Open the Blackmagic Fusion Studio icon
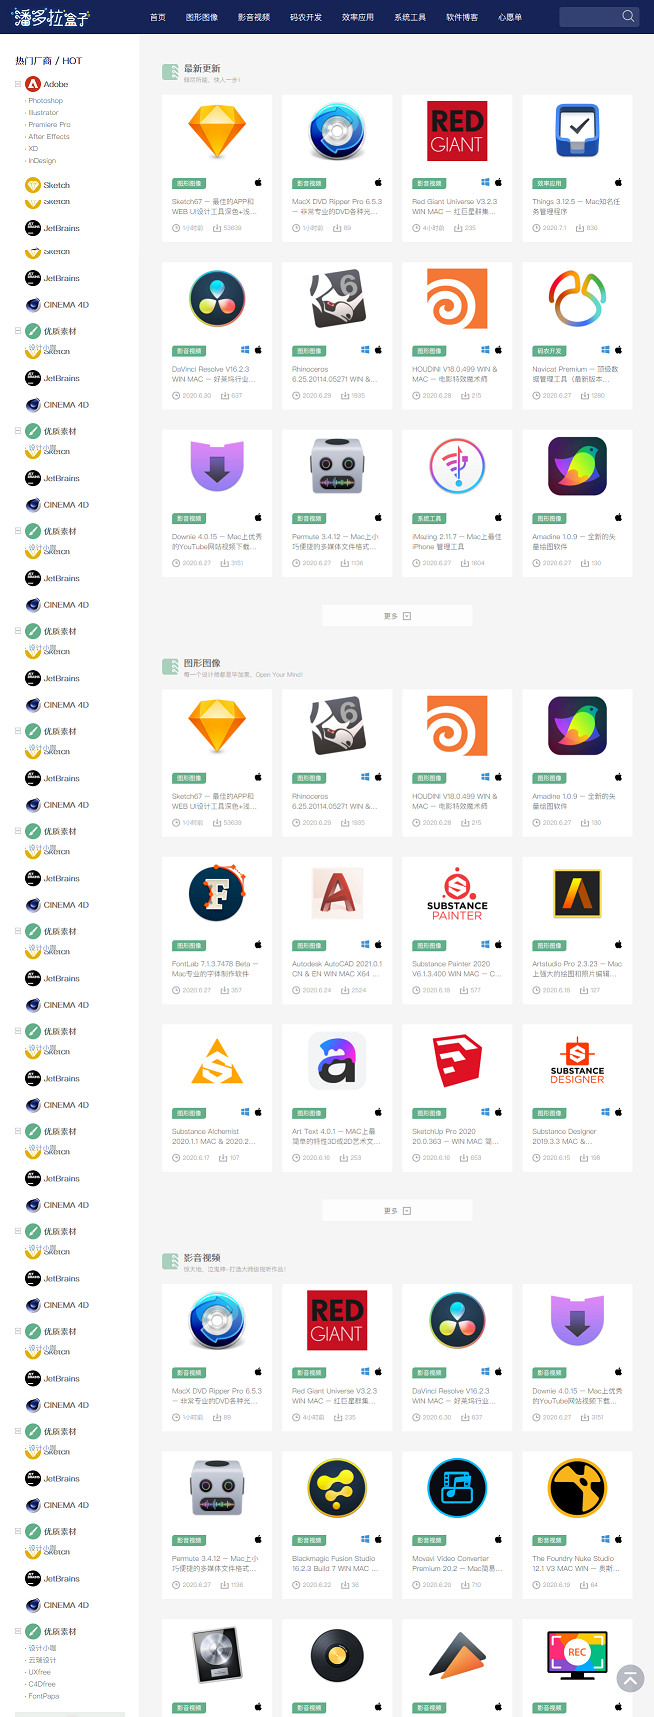 point(337,1488)
